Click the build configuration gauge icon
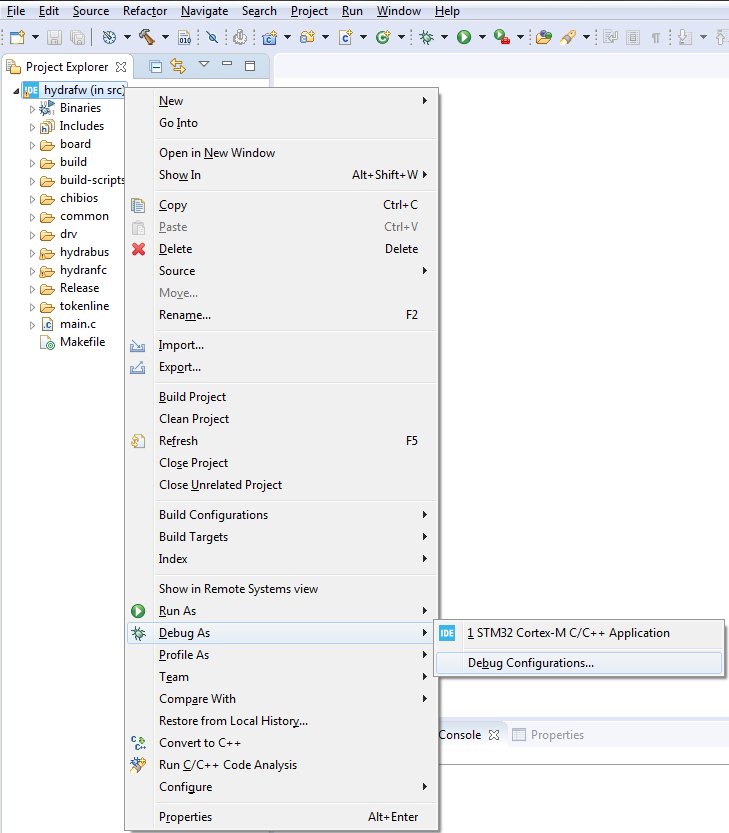Screen dimensions: 729x833 coord(109,37)
